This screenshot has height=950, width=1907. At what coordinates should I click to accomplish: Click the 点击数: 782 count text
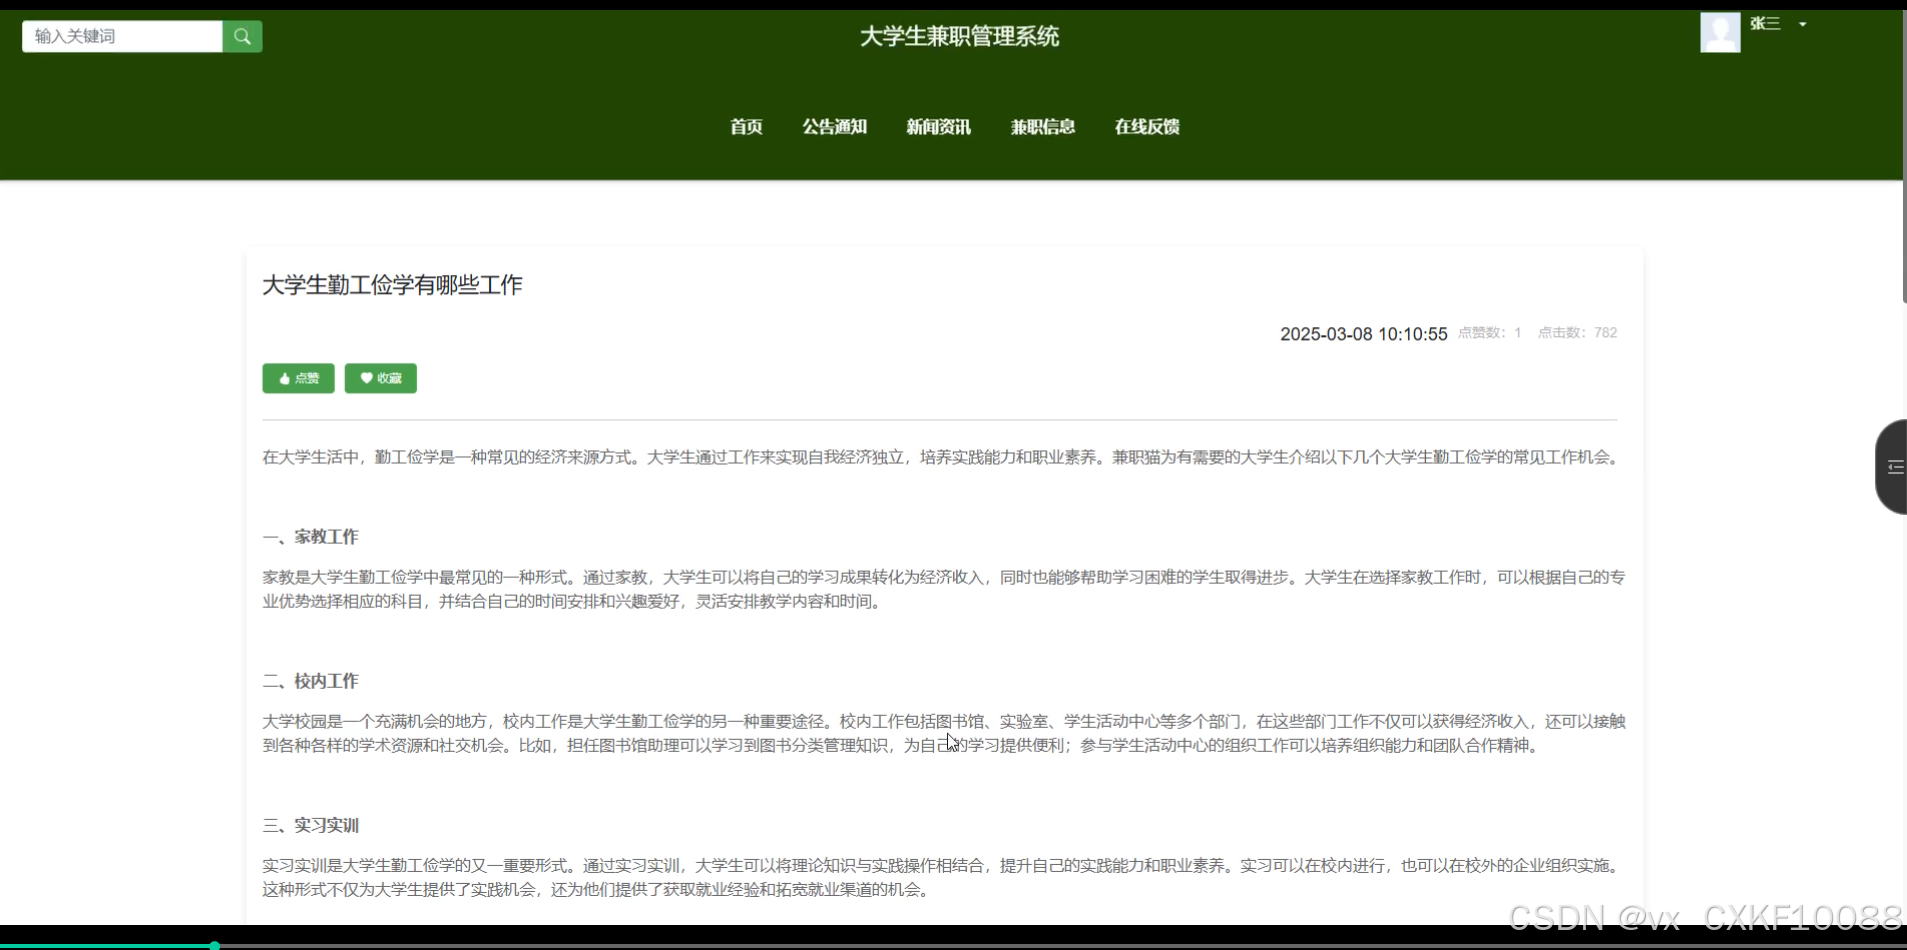coord(1577,333)
